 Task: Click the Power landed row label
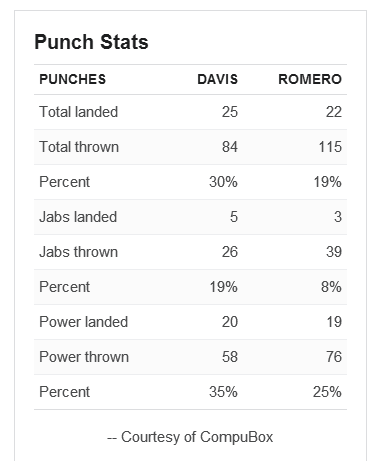pyautogui.click(x=84, y=322)
